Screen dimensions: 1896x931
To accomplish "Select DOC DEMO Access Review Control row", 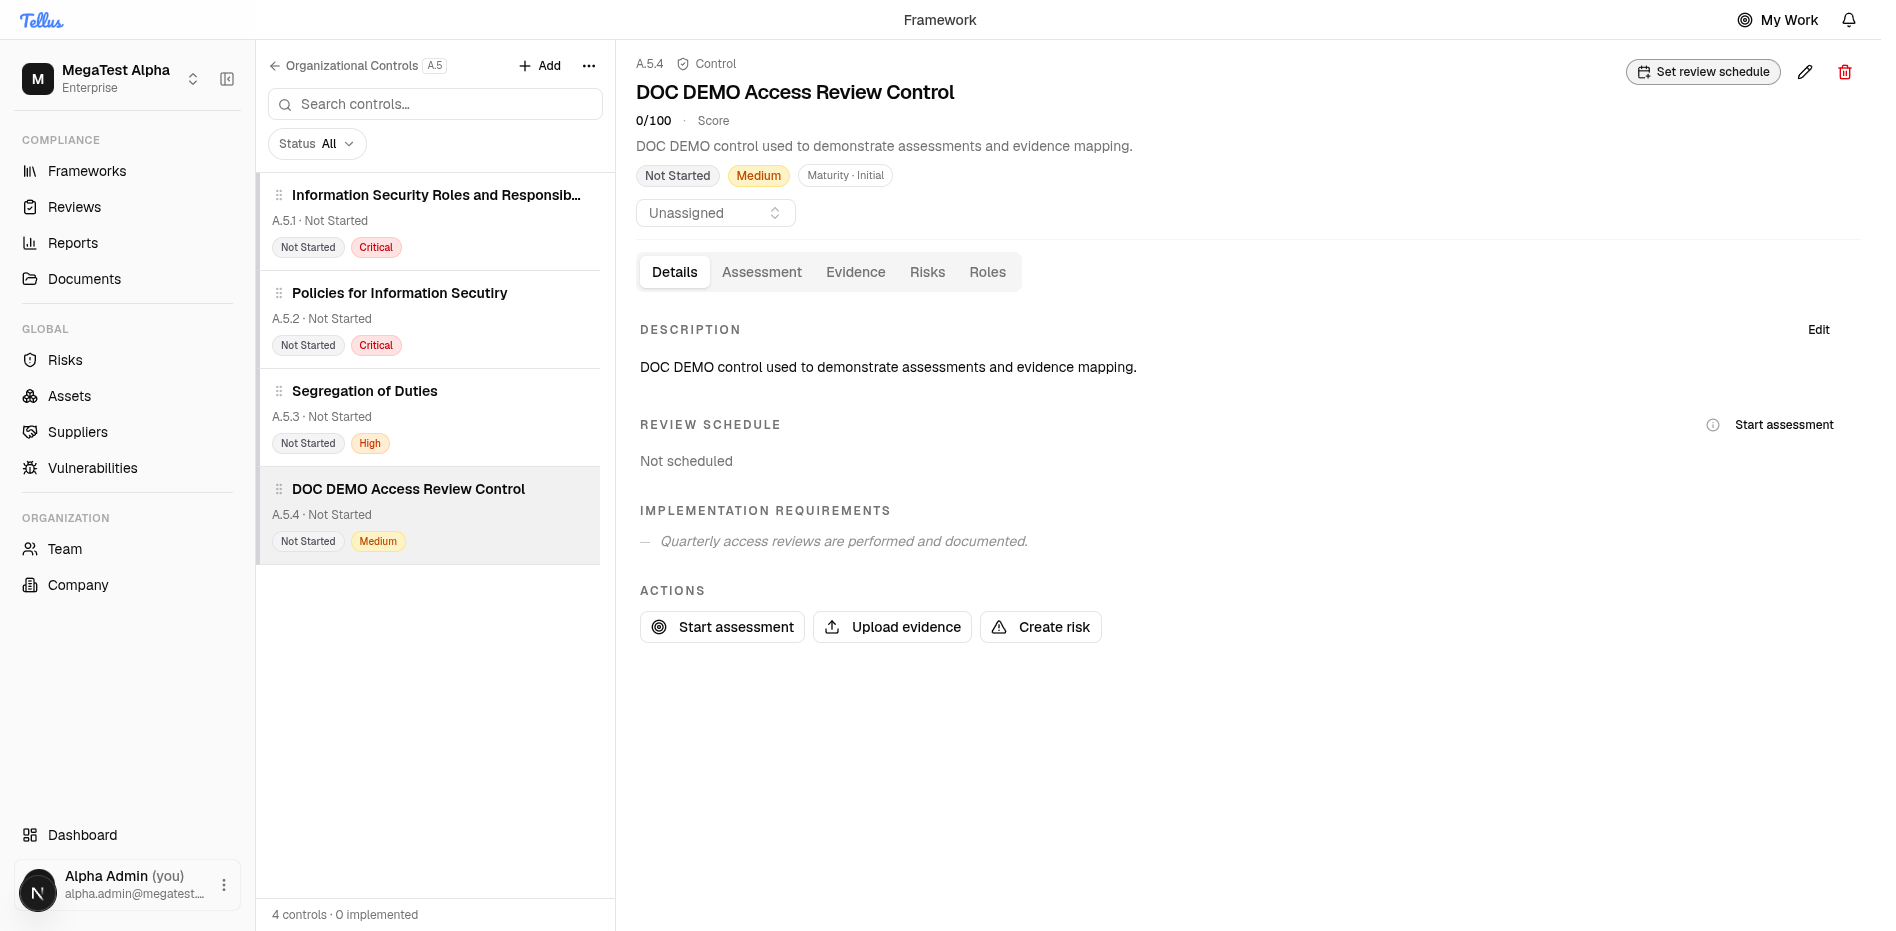I will (x=430, y=516).
